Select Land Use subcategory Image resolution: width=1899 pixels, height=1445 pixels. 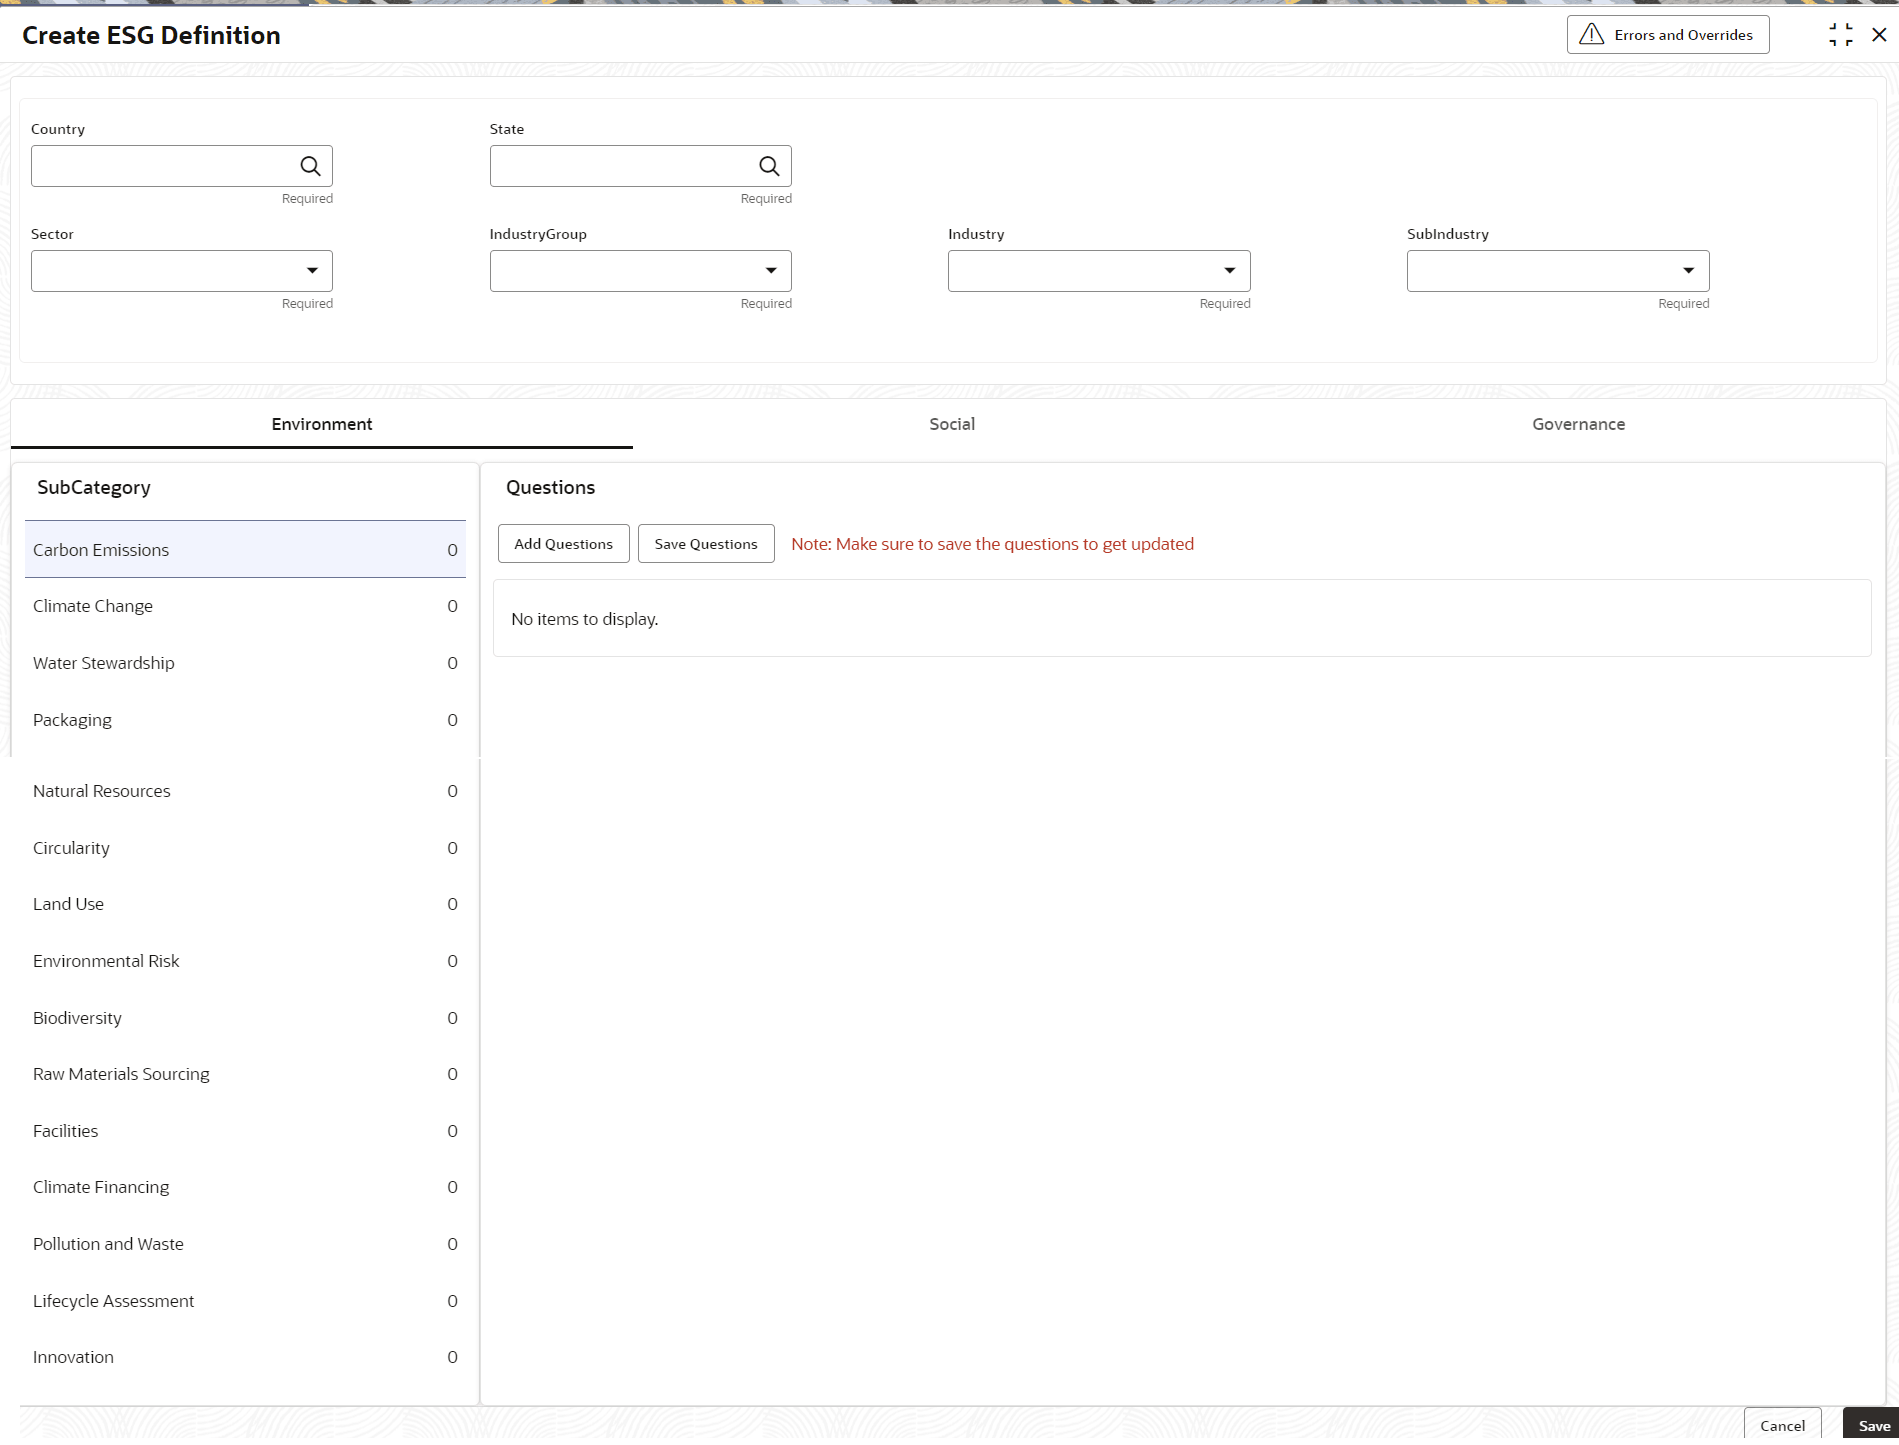[245, 904]
